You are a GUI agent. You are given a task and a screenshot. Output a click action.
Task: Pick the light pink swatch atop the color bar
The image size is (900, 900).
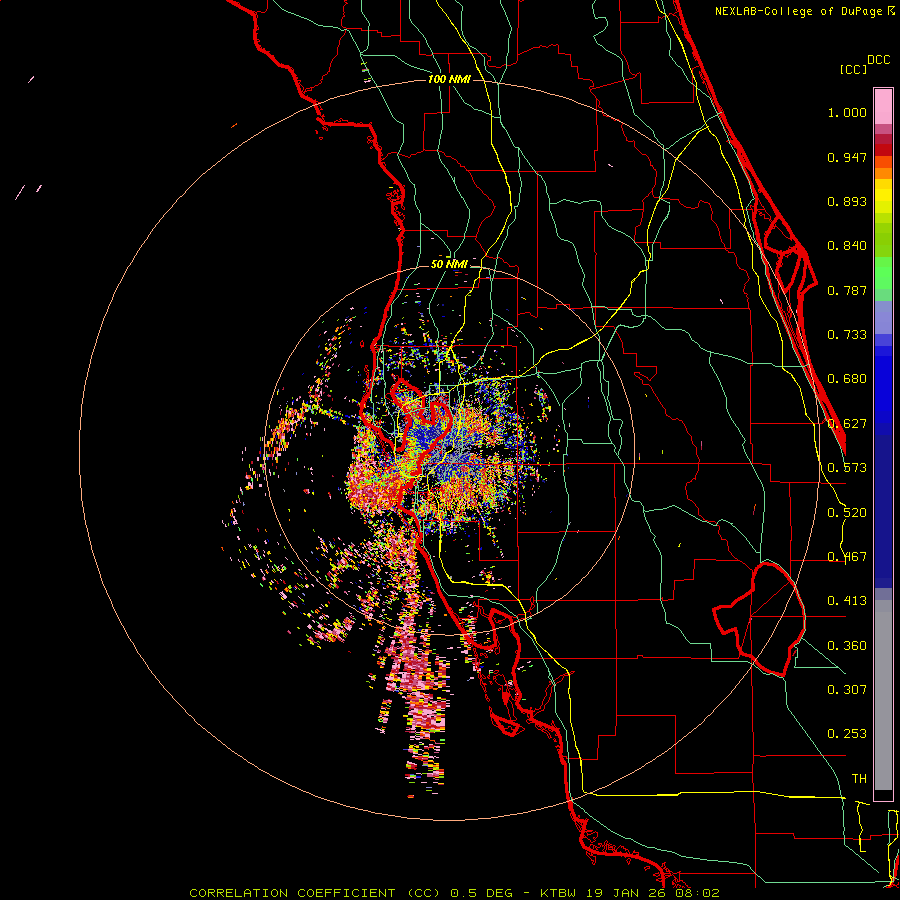(883, 106)
